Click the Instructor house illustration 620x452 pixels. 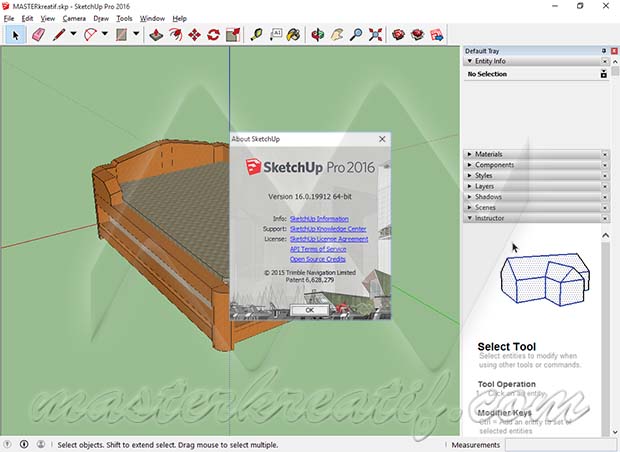(545, 279)
